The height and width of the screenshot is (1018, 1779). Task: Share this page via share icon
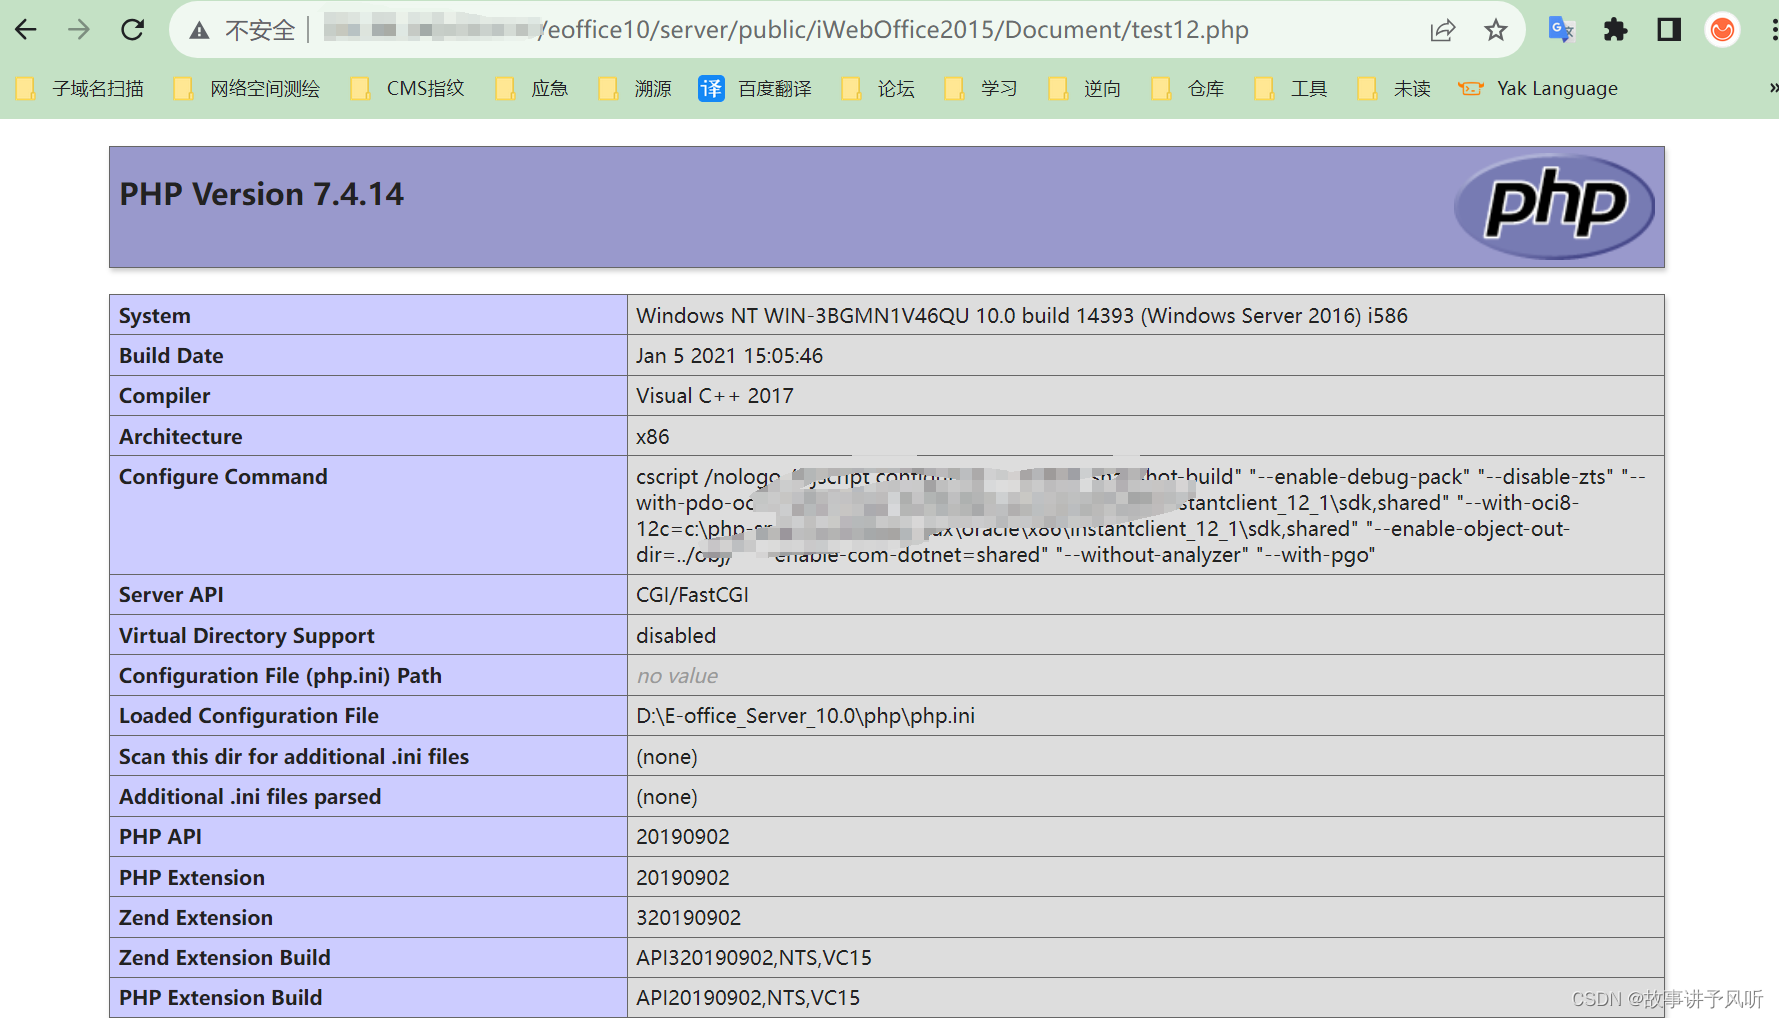(x=1442, y=30)
